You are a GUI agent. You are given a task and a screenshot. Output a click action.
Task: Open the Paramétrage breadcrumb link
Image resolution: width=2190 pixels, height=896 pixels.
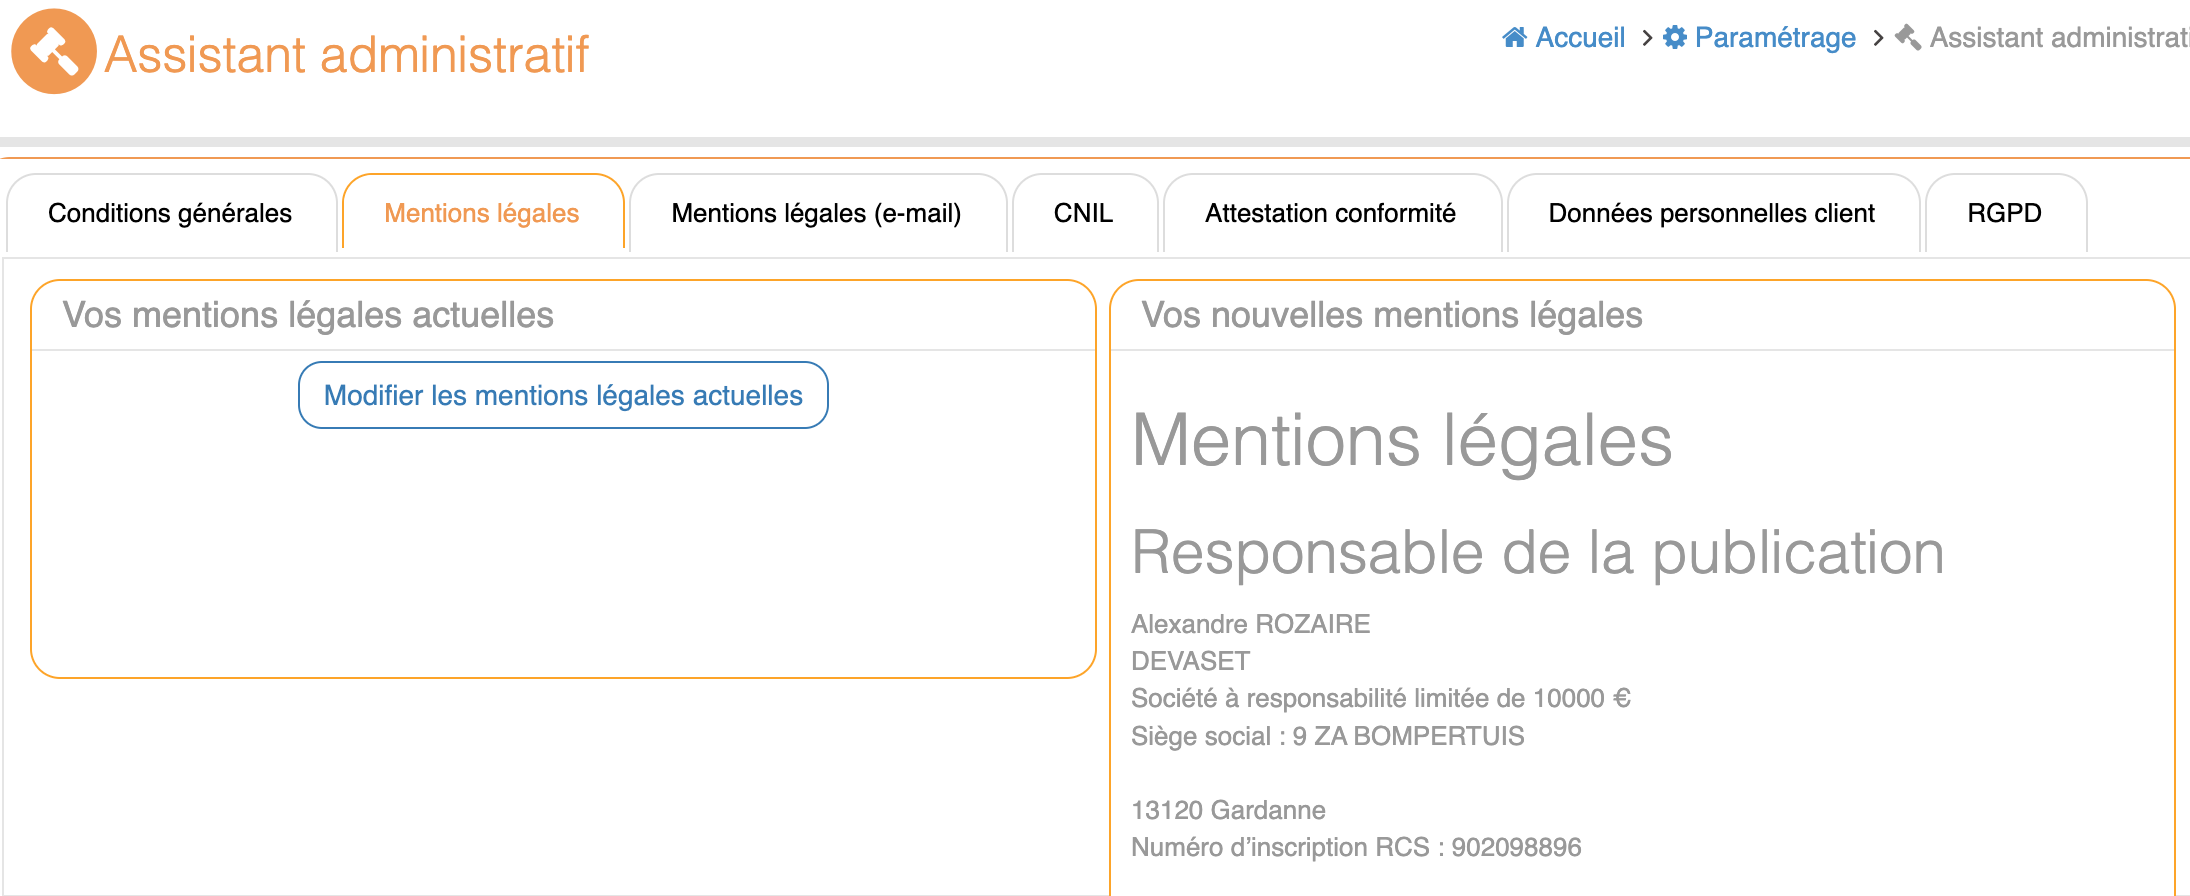1775,38
